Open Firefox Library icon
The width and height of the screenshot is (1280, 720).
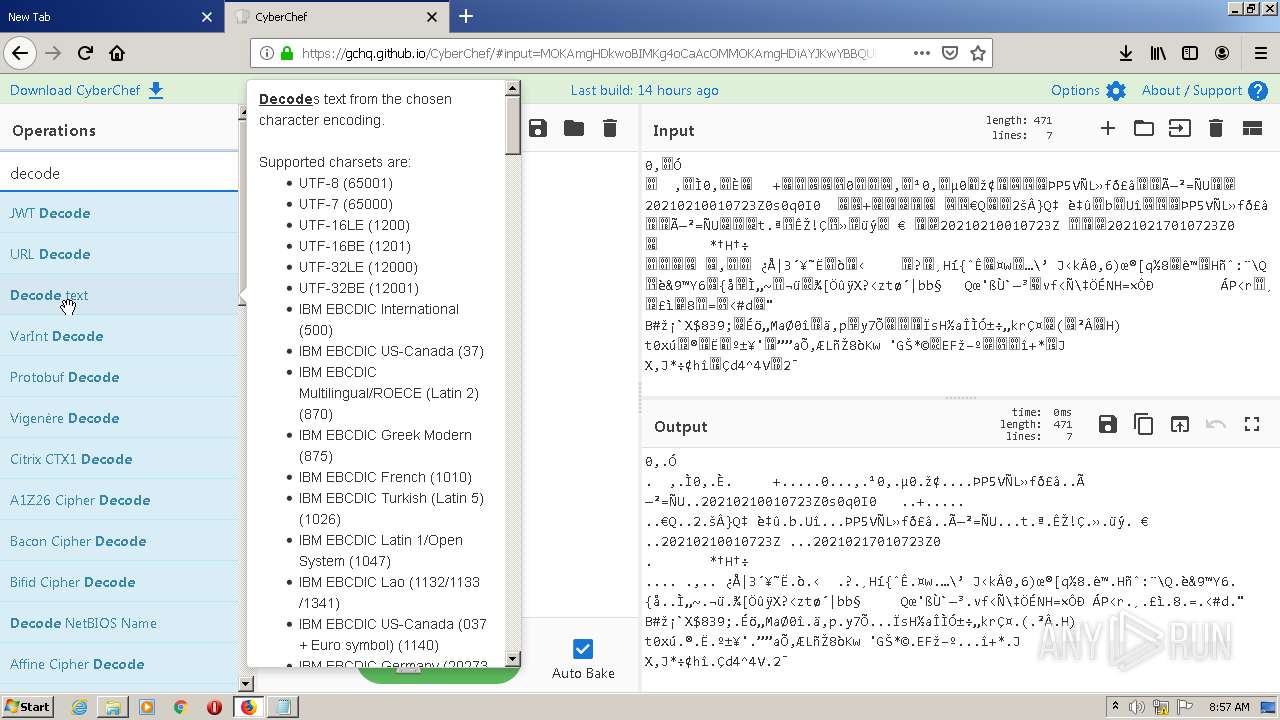point(1158,53)
